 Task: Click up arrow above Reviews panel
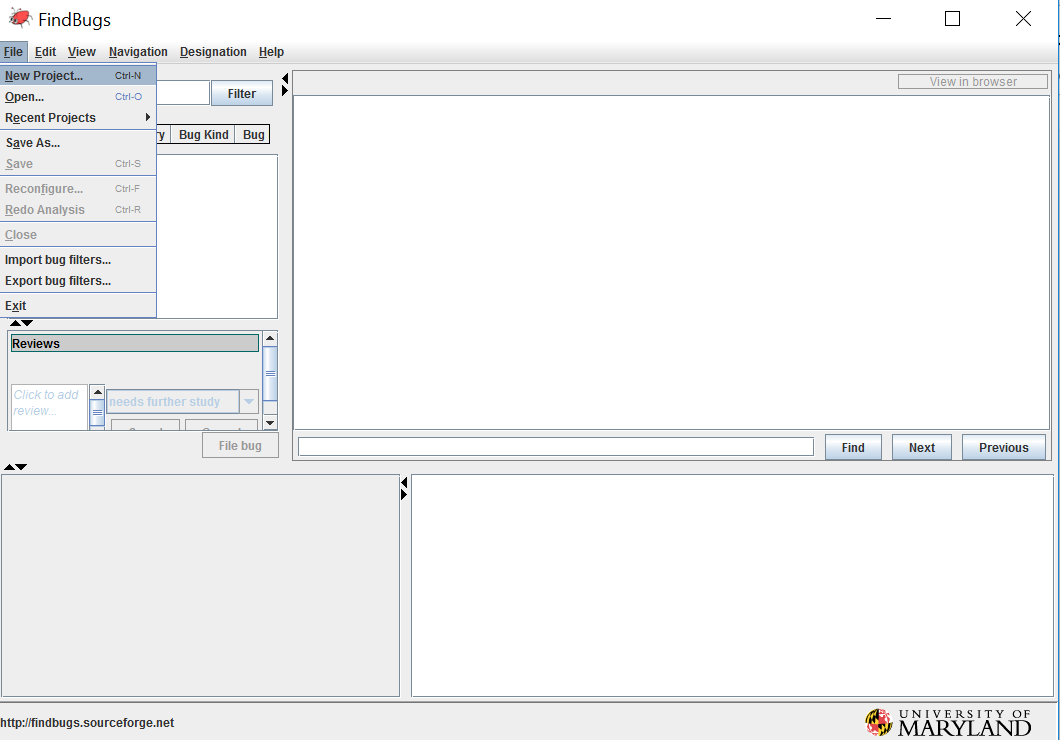pos(15,323)
